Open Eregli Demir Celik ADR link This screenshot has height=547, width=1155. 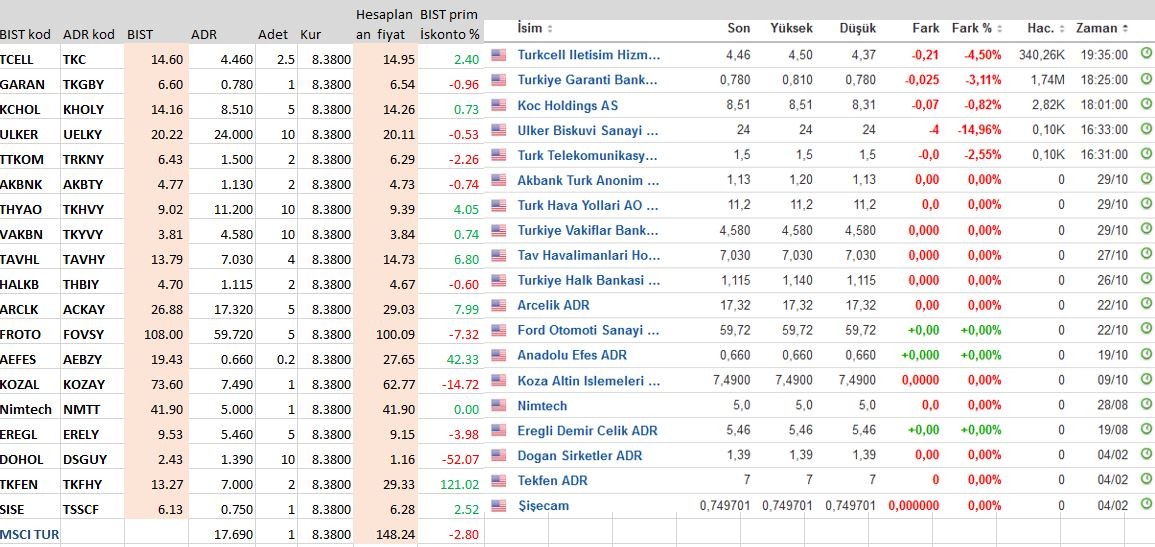(587, 430)
